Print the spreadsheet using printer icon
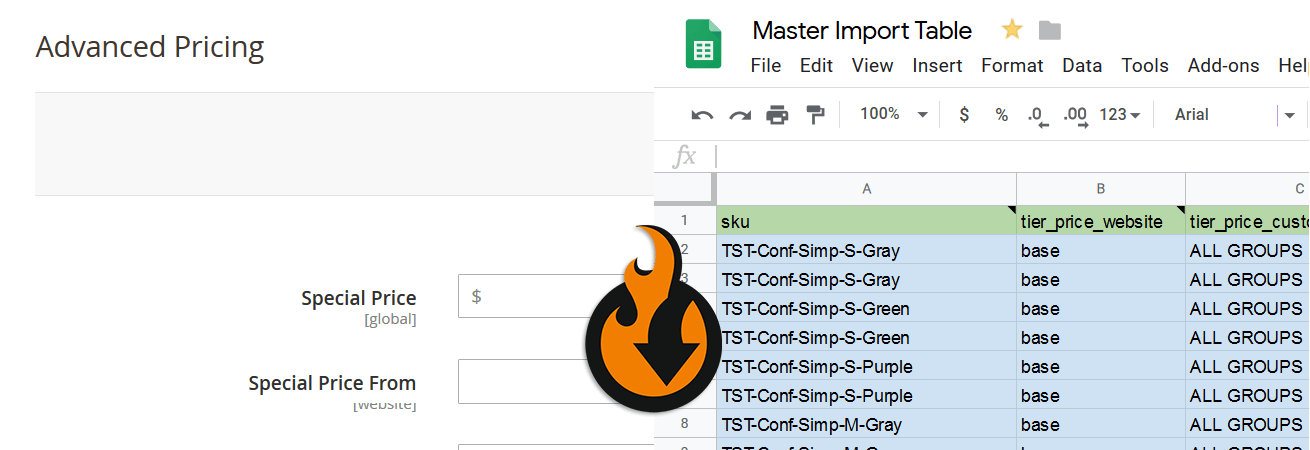The height and width of the screenshot is (450, 1310). coord(777,115)
